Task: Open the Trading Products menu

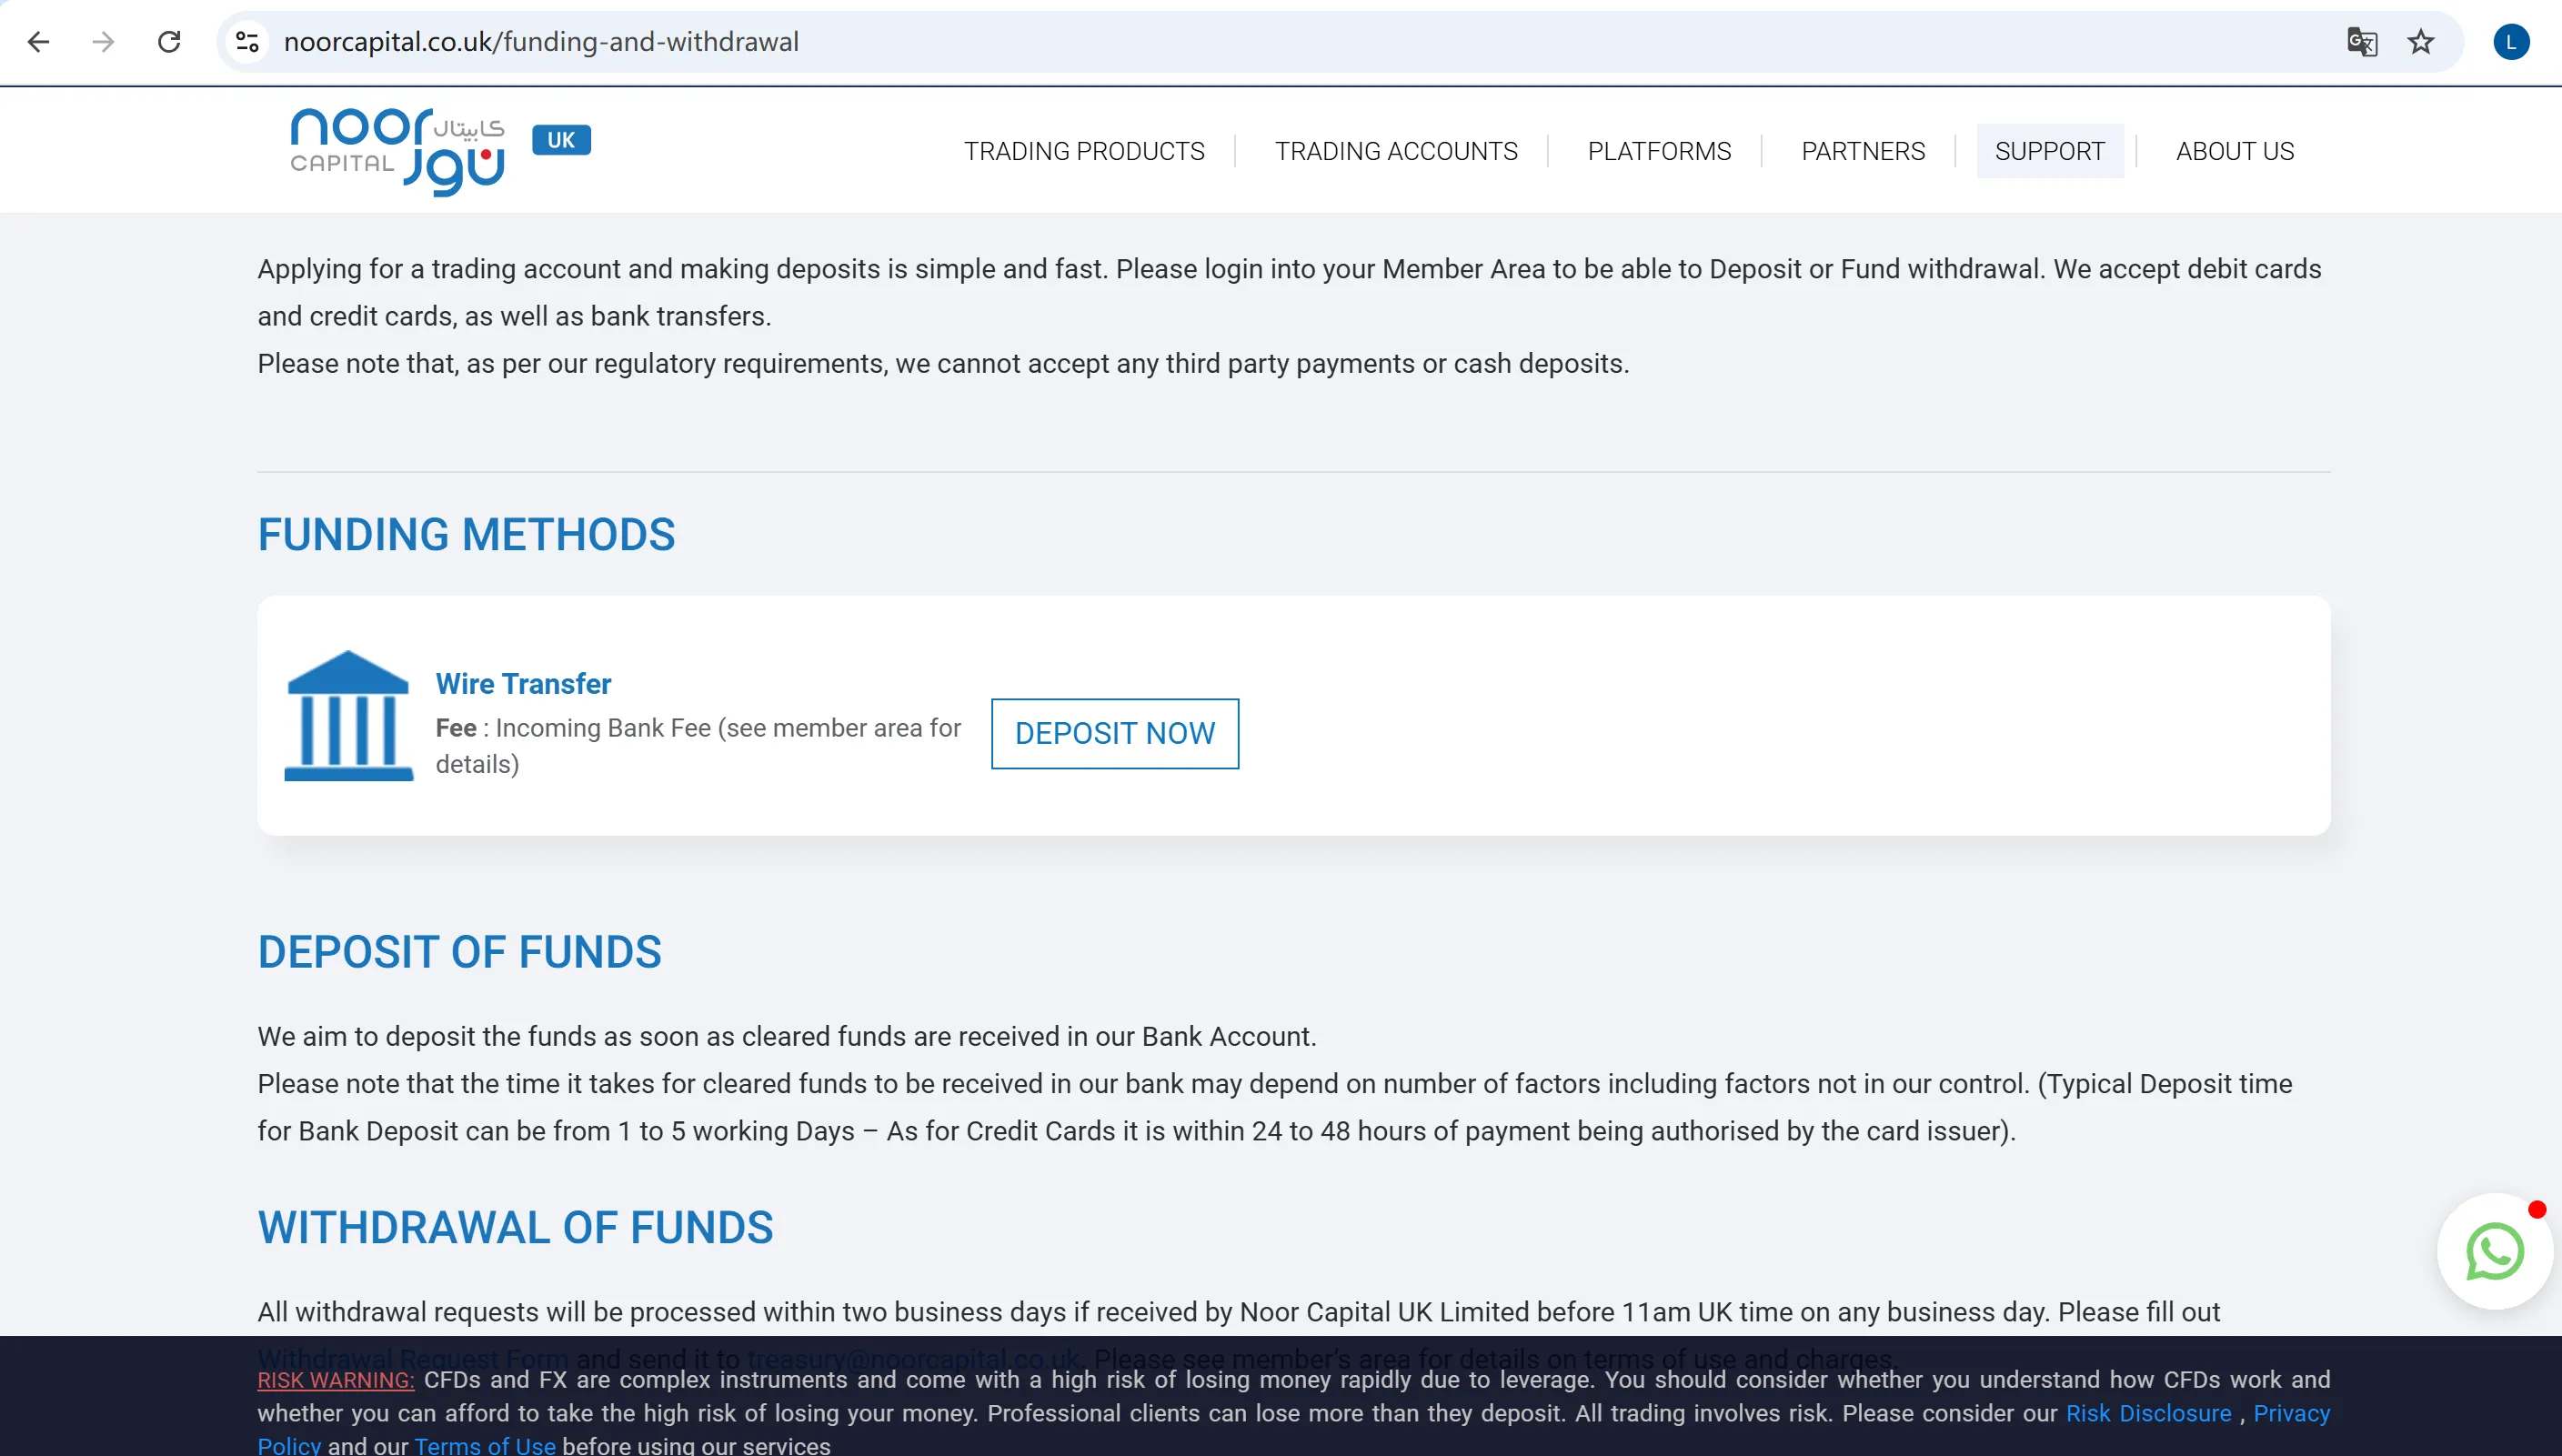Action: tap(1084, 151)
